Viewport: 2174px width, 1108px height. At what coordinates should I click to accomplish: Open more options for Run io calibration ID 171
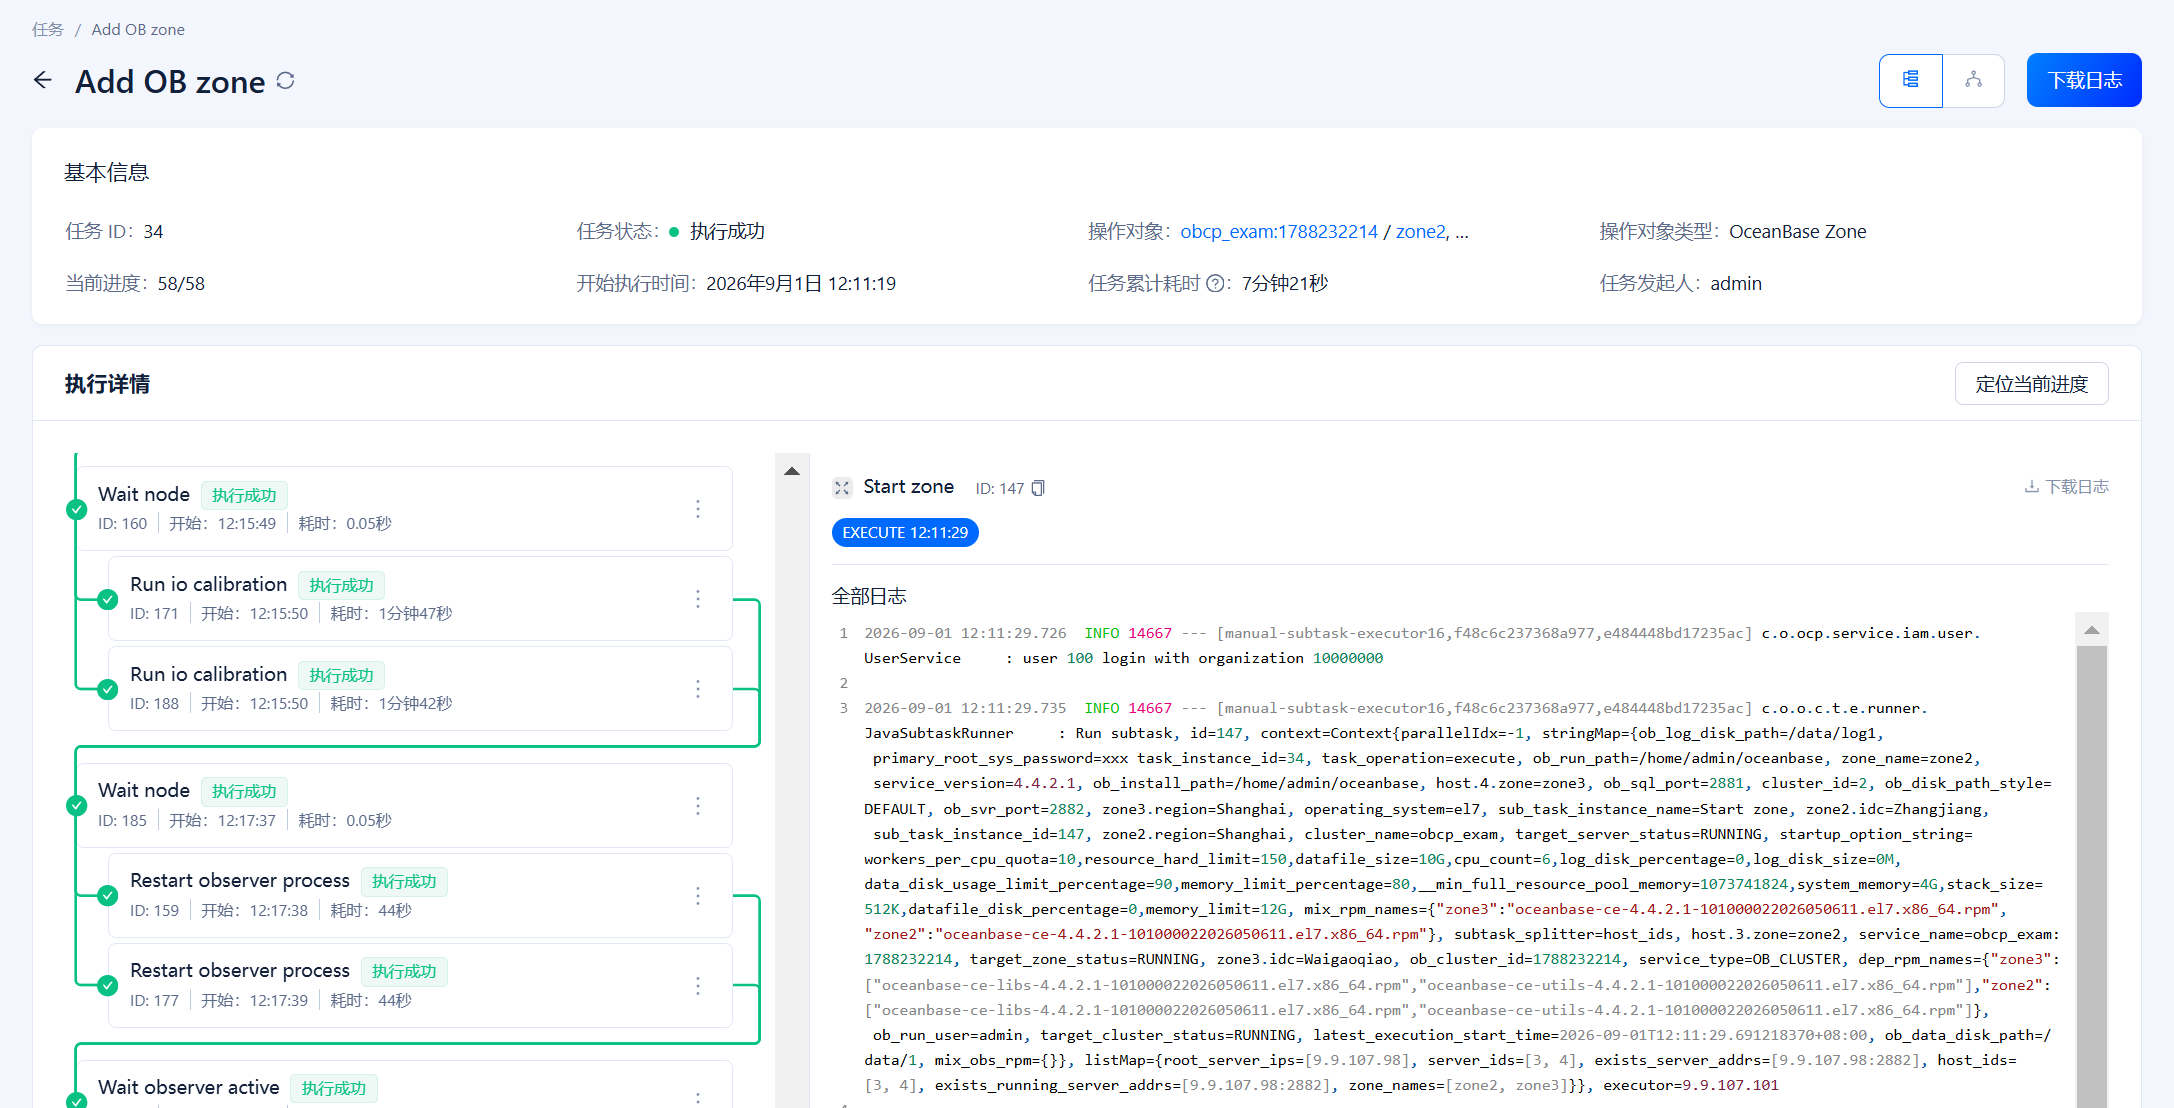698,599
